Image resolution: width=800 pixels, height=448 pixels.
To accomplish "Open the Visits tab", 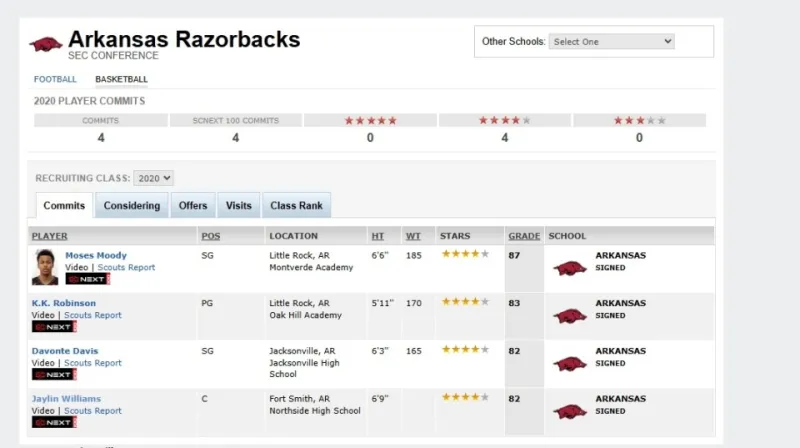I will tap(239, 206).
